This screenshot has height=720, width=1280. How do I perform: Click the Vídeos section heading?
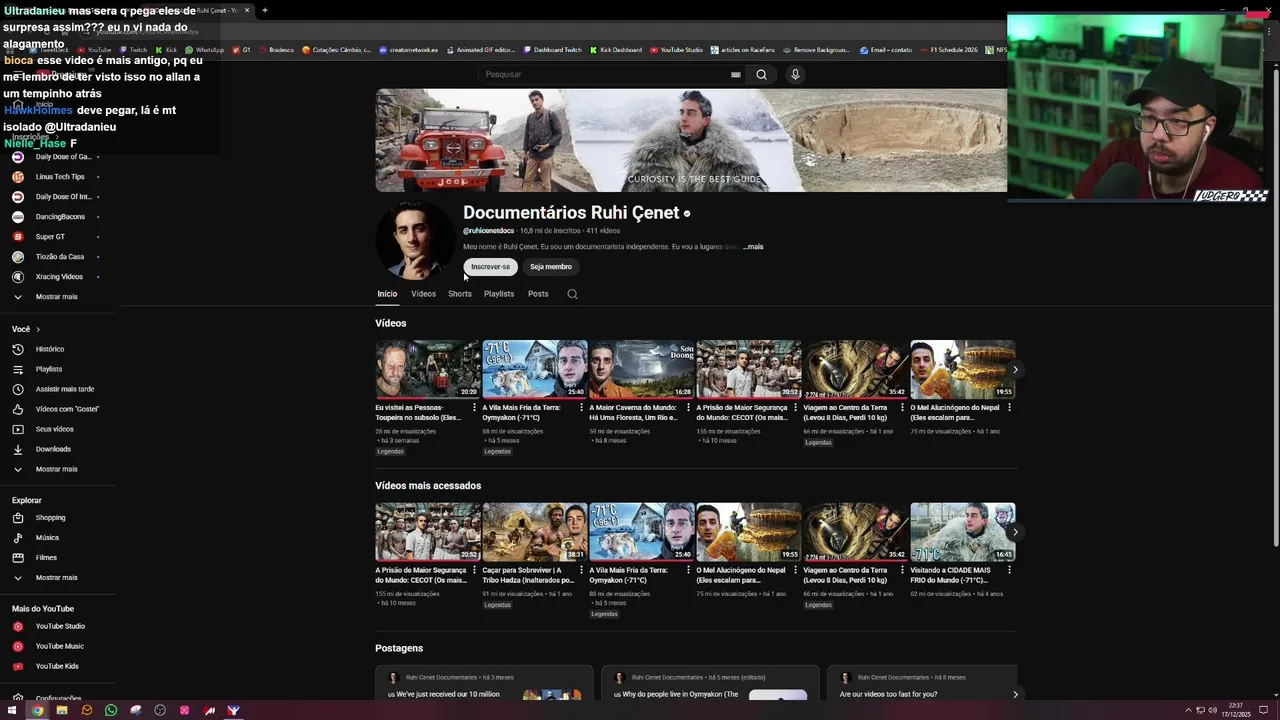point(391,323)
